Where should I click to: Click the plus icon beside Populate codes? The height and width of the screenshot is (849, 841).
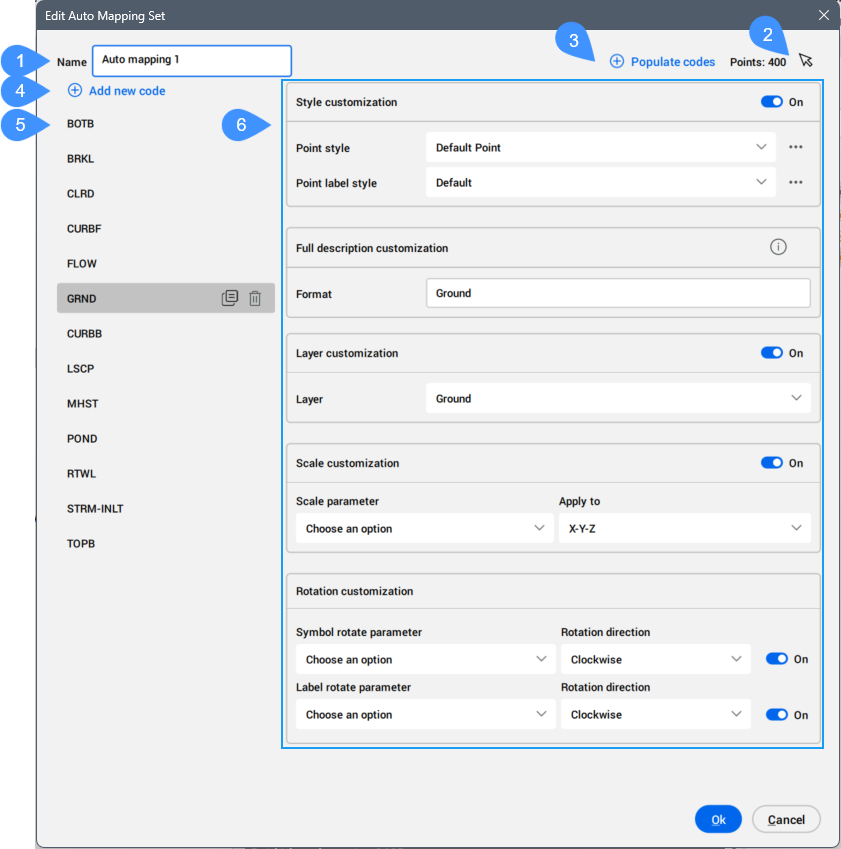(x=617, y=62)
